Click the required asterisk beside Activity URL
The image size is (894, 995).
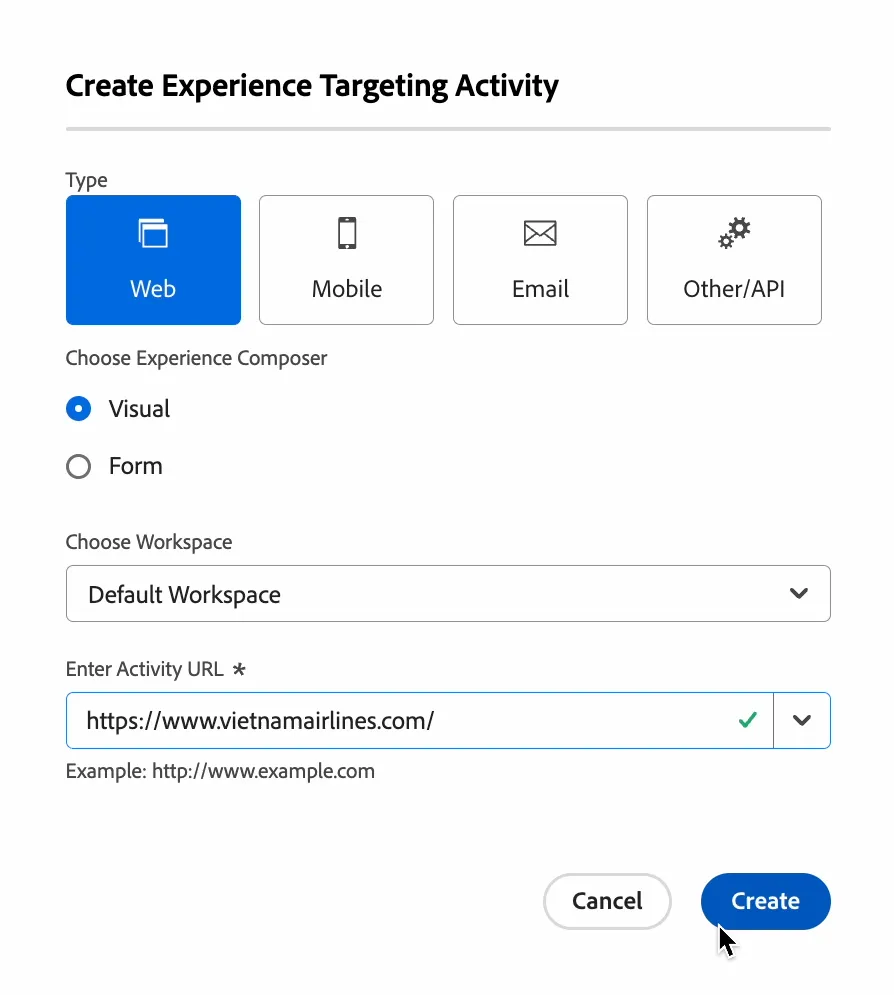pos(239,669)
